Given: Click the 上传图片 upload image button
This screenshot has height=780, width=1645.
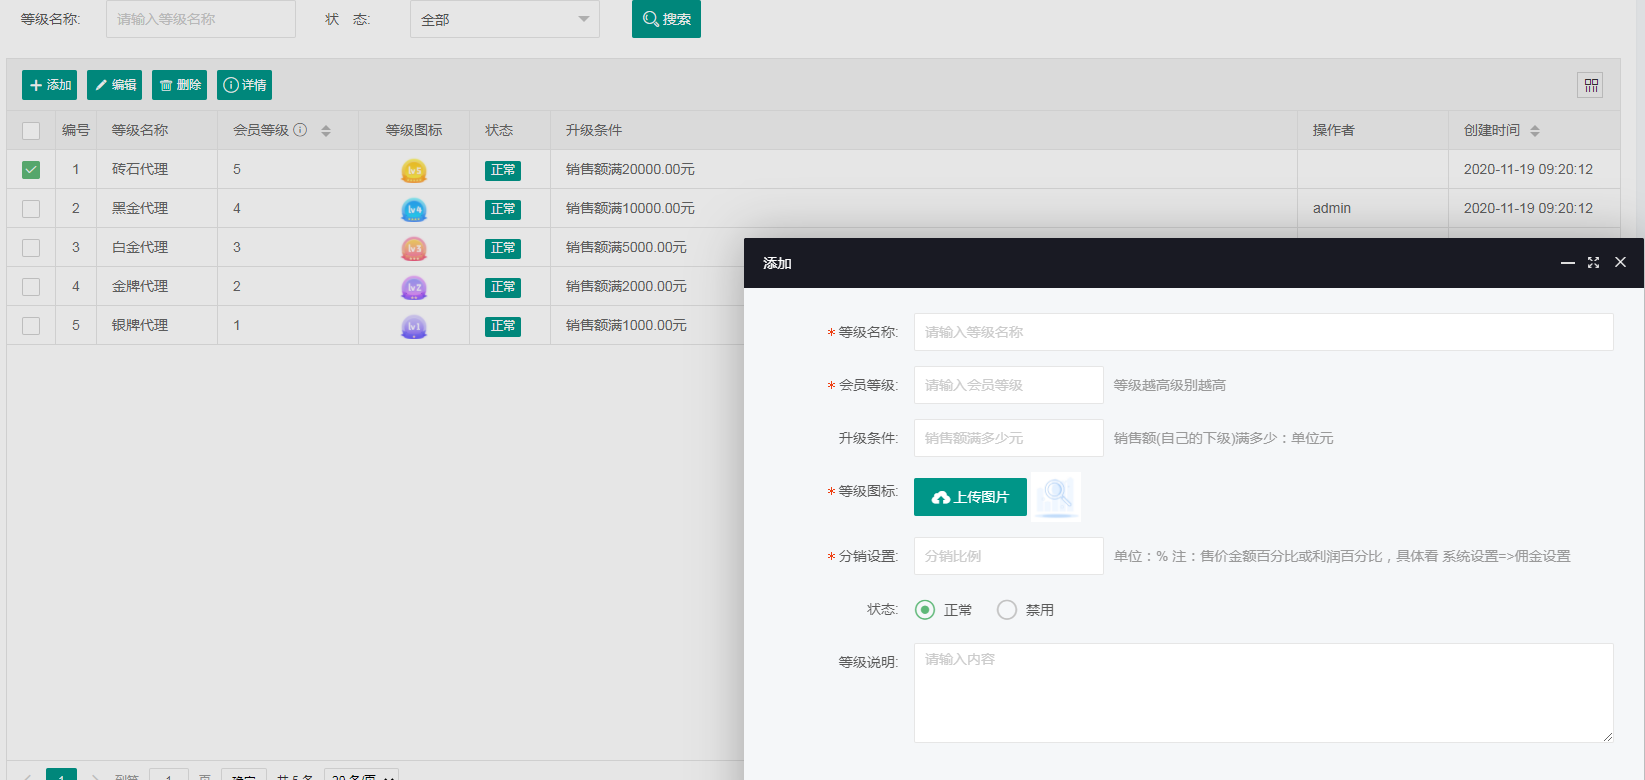Looking at the screenshot, I should (970, 497).
